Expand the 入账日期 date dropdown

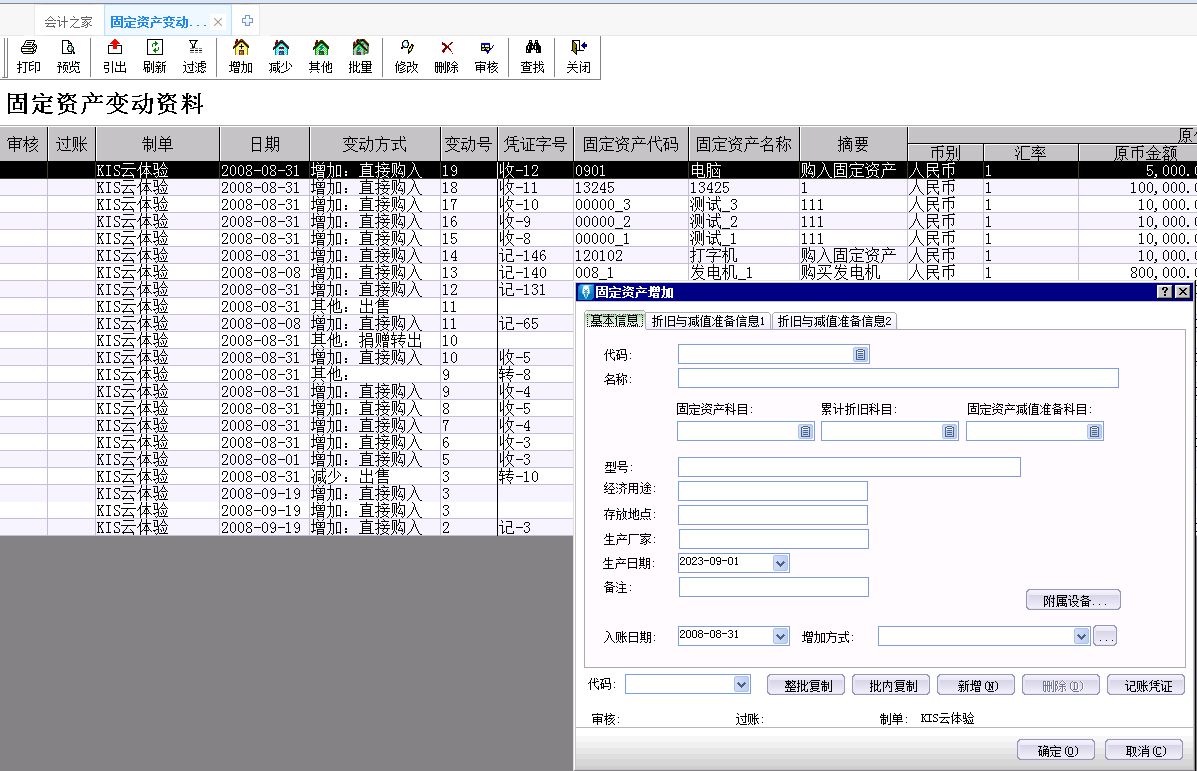point(779,636)
